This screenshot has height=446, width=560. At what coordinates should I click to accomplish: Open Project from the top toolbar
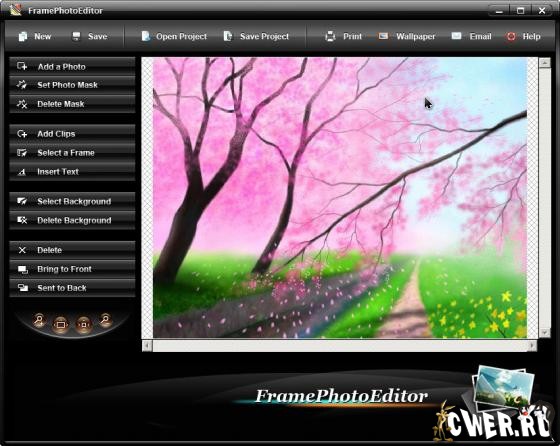174,36
